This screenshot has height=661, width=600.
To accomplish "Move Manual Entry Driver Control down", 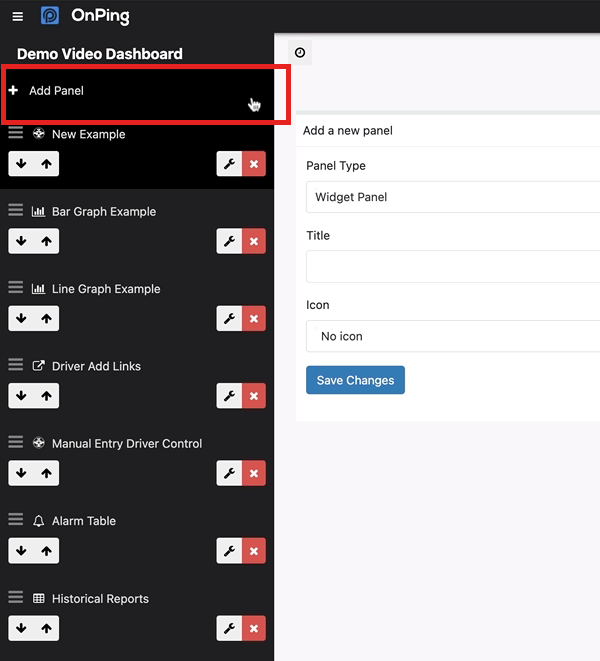I will (21, 473).
